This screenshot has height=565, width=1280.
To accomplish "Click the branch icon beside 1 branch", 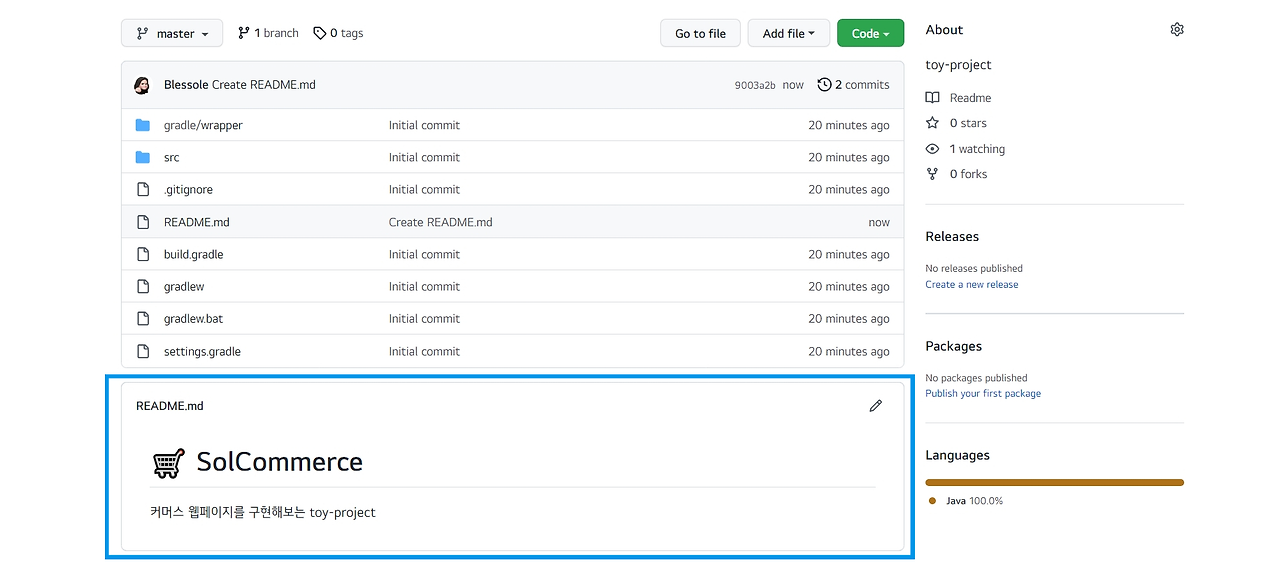I will (244, 33).
